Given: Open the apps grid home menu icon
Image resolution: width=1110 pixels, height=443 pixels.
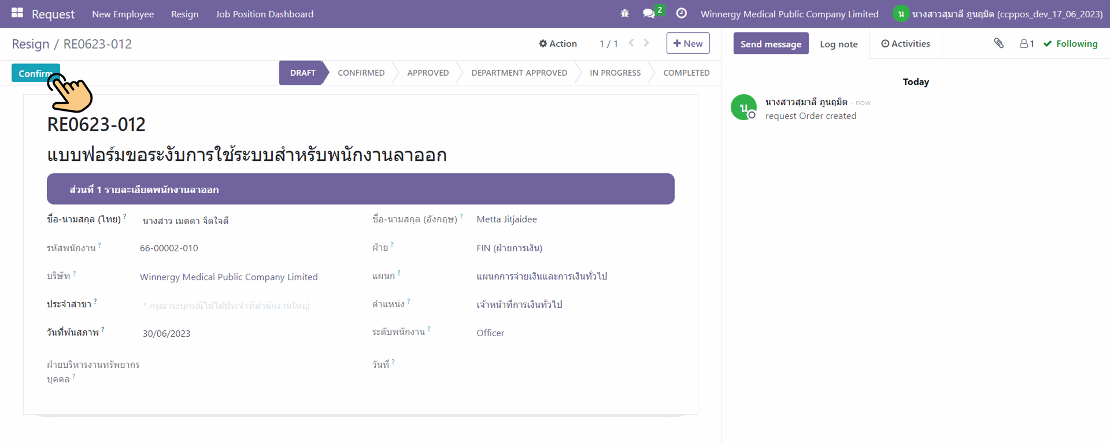Looking at the screenshot, I should [x=17, y=14].
